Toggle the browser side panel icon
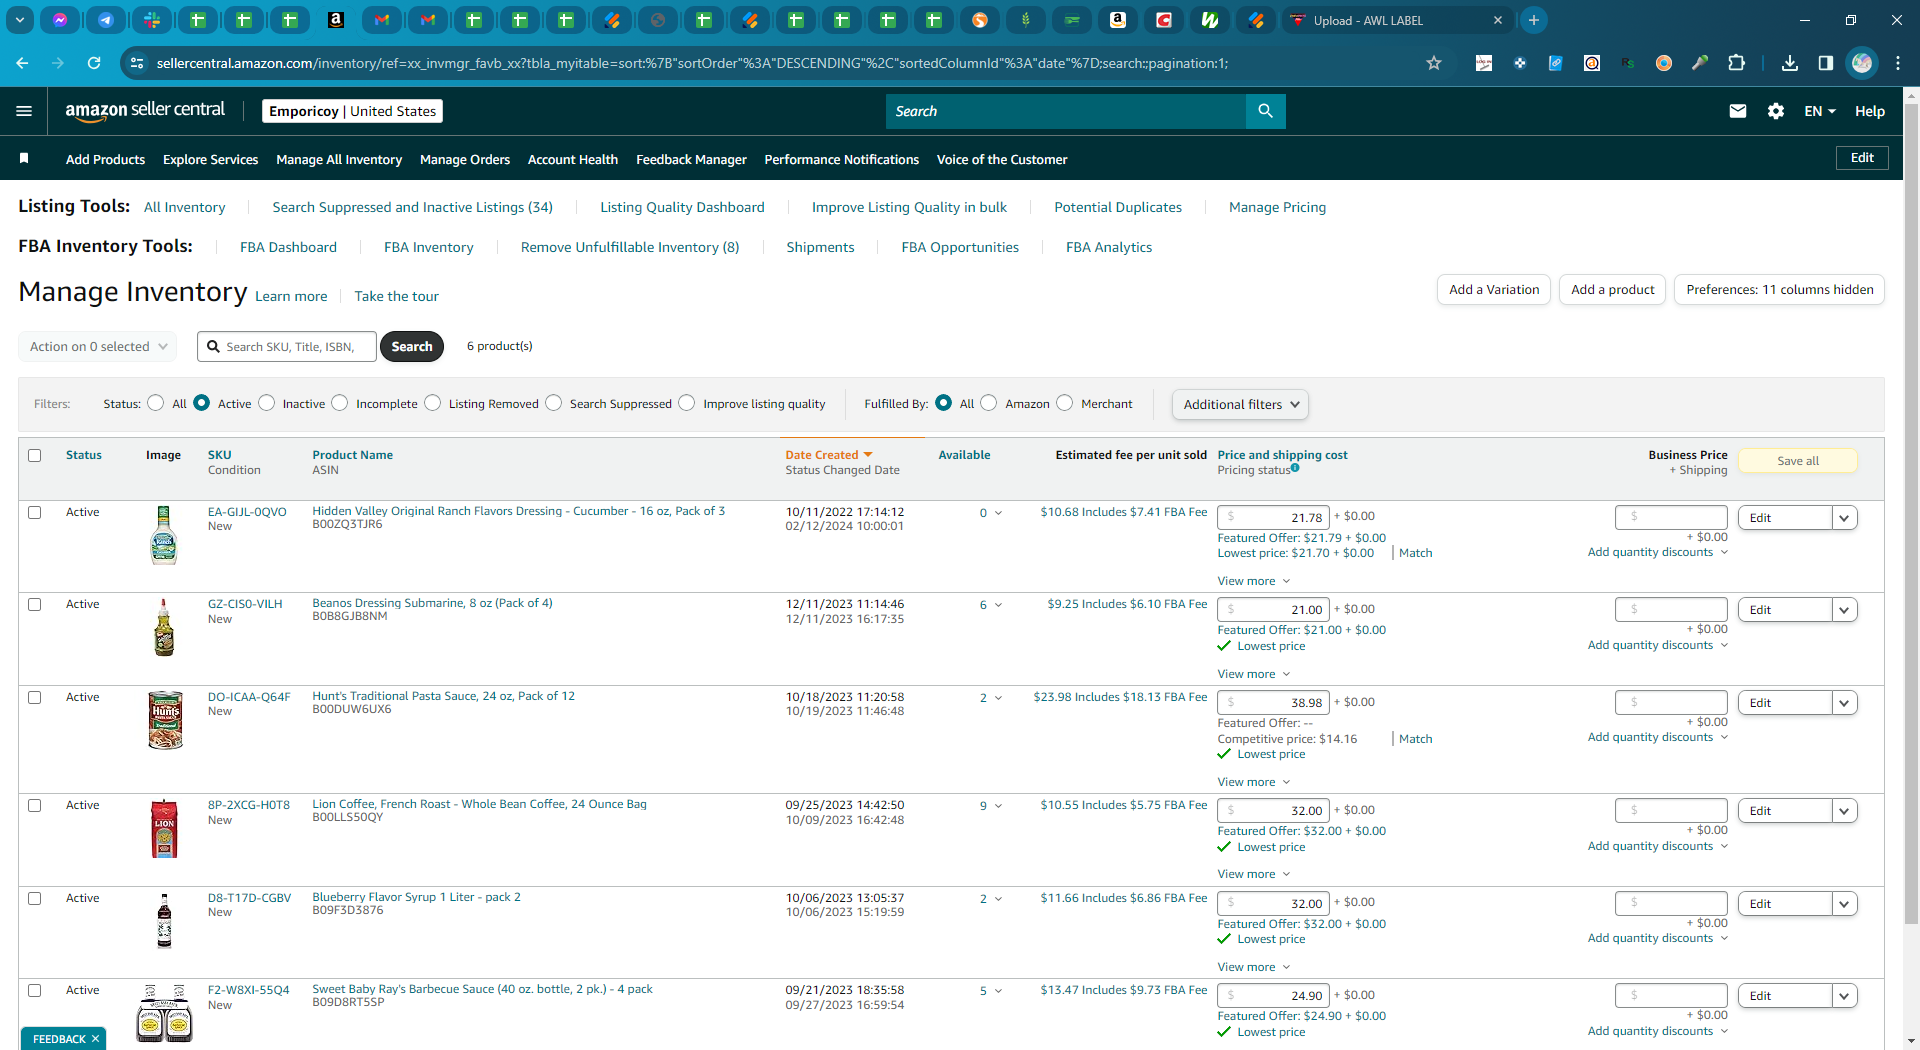The height and width of the screenshot is (1050, 1920). [x=1826, y=63]
